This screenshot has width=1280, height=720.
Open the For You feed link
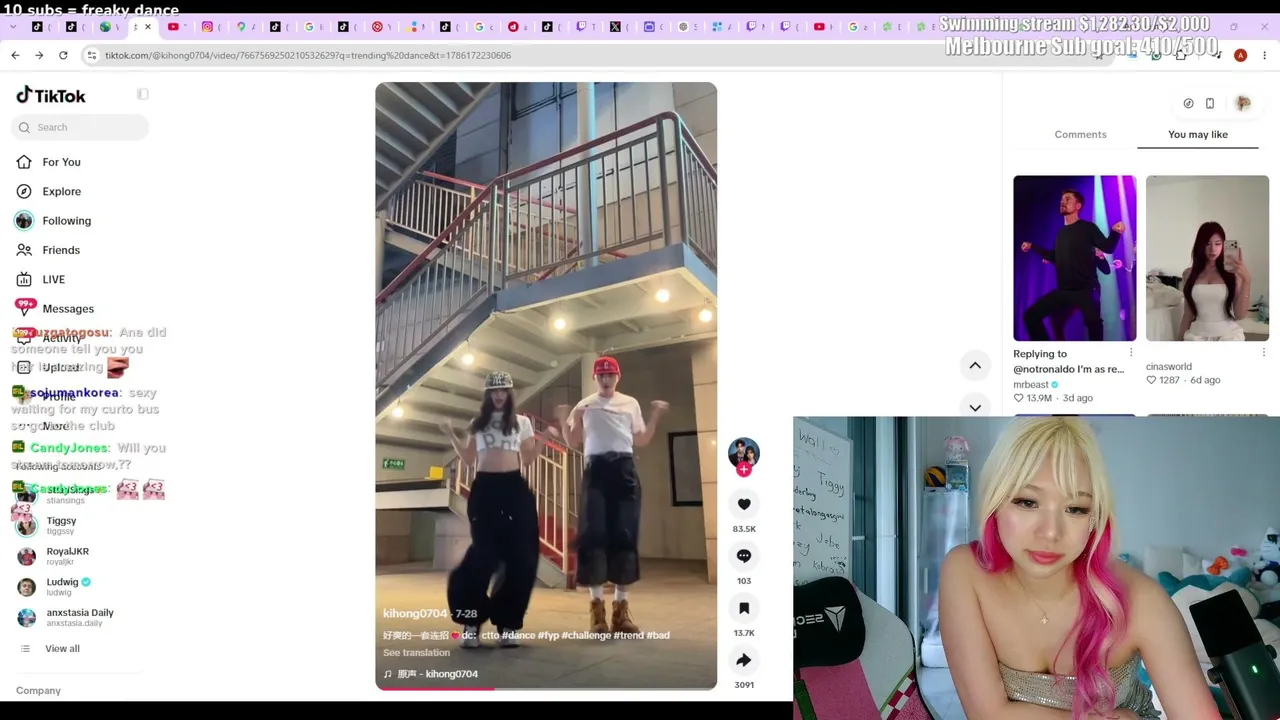click(x=61, y=162)
